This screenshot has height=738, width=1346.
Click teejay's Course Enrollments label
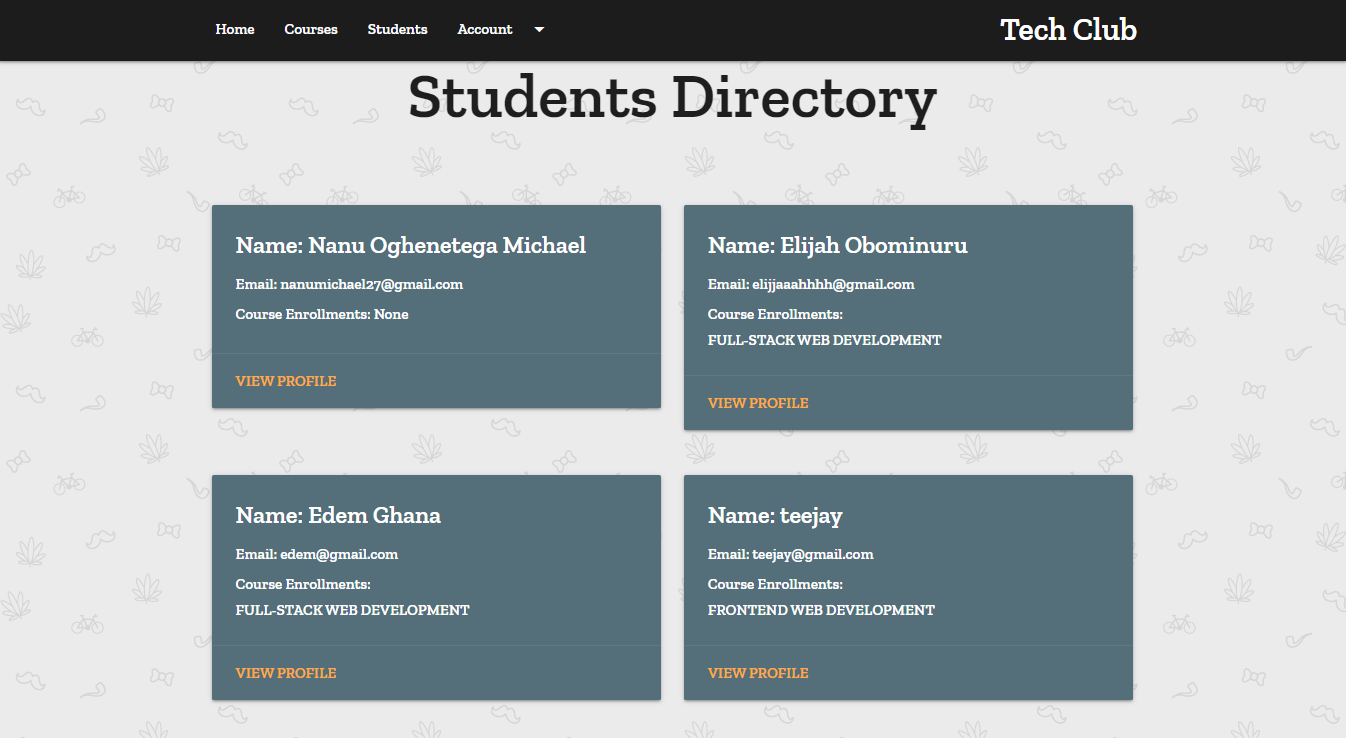(776, 584)
